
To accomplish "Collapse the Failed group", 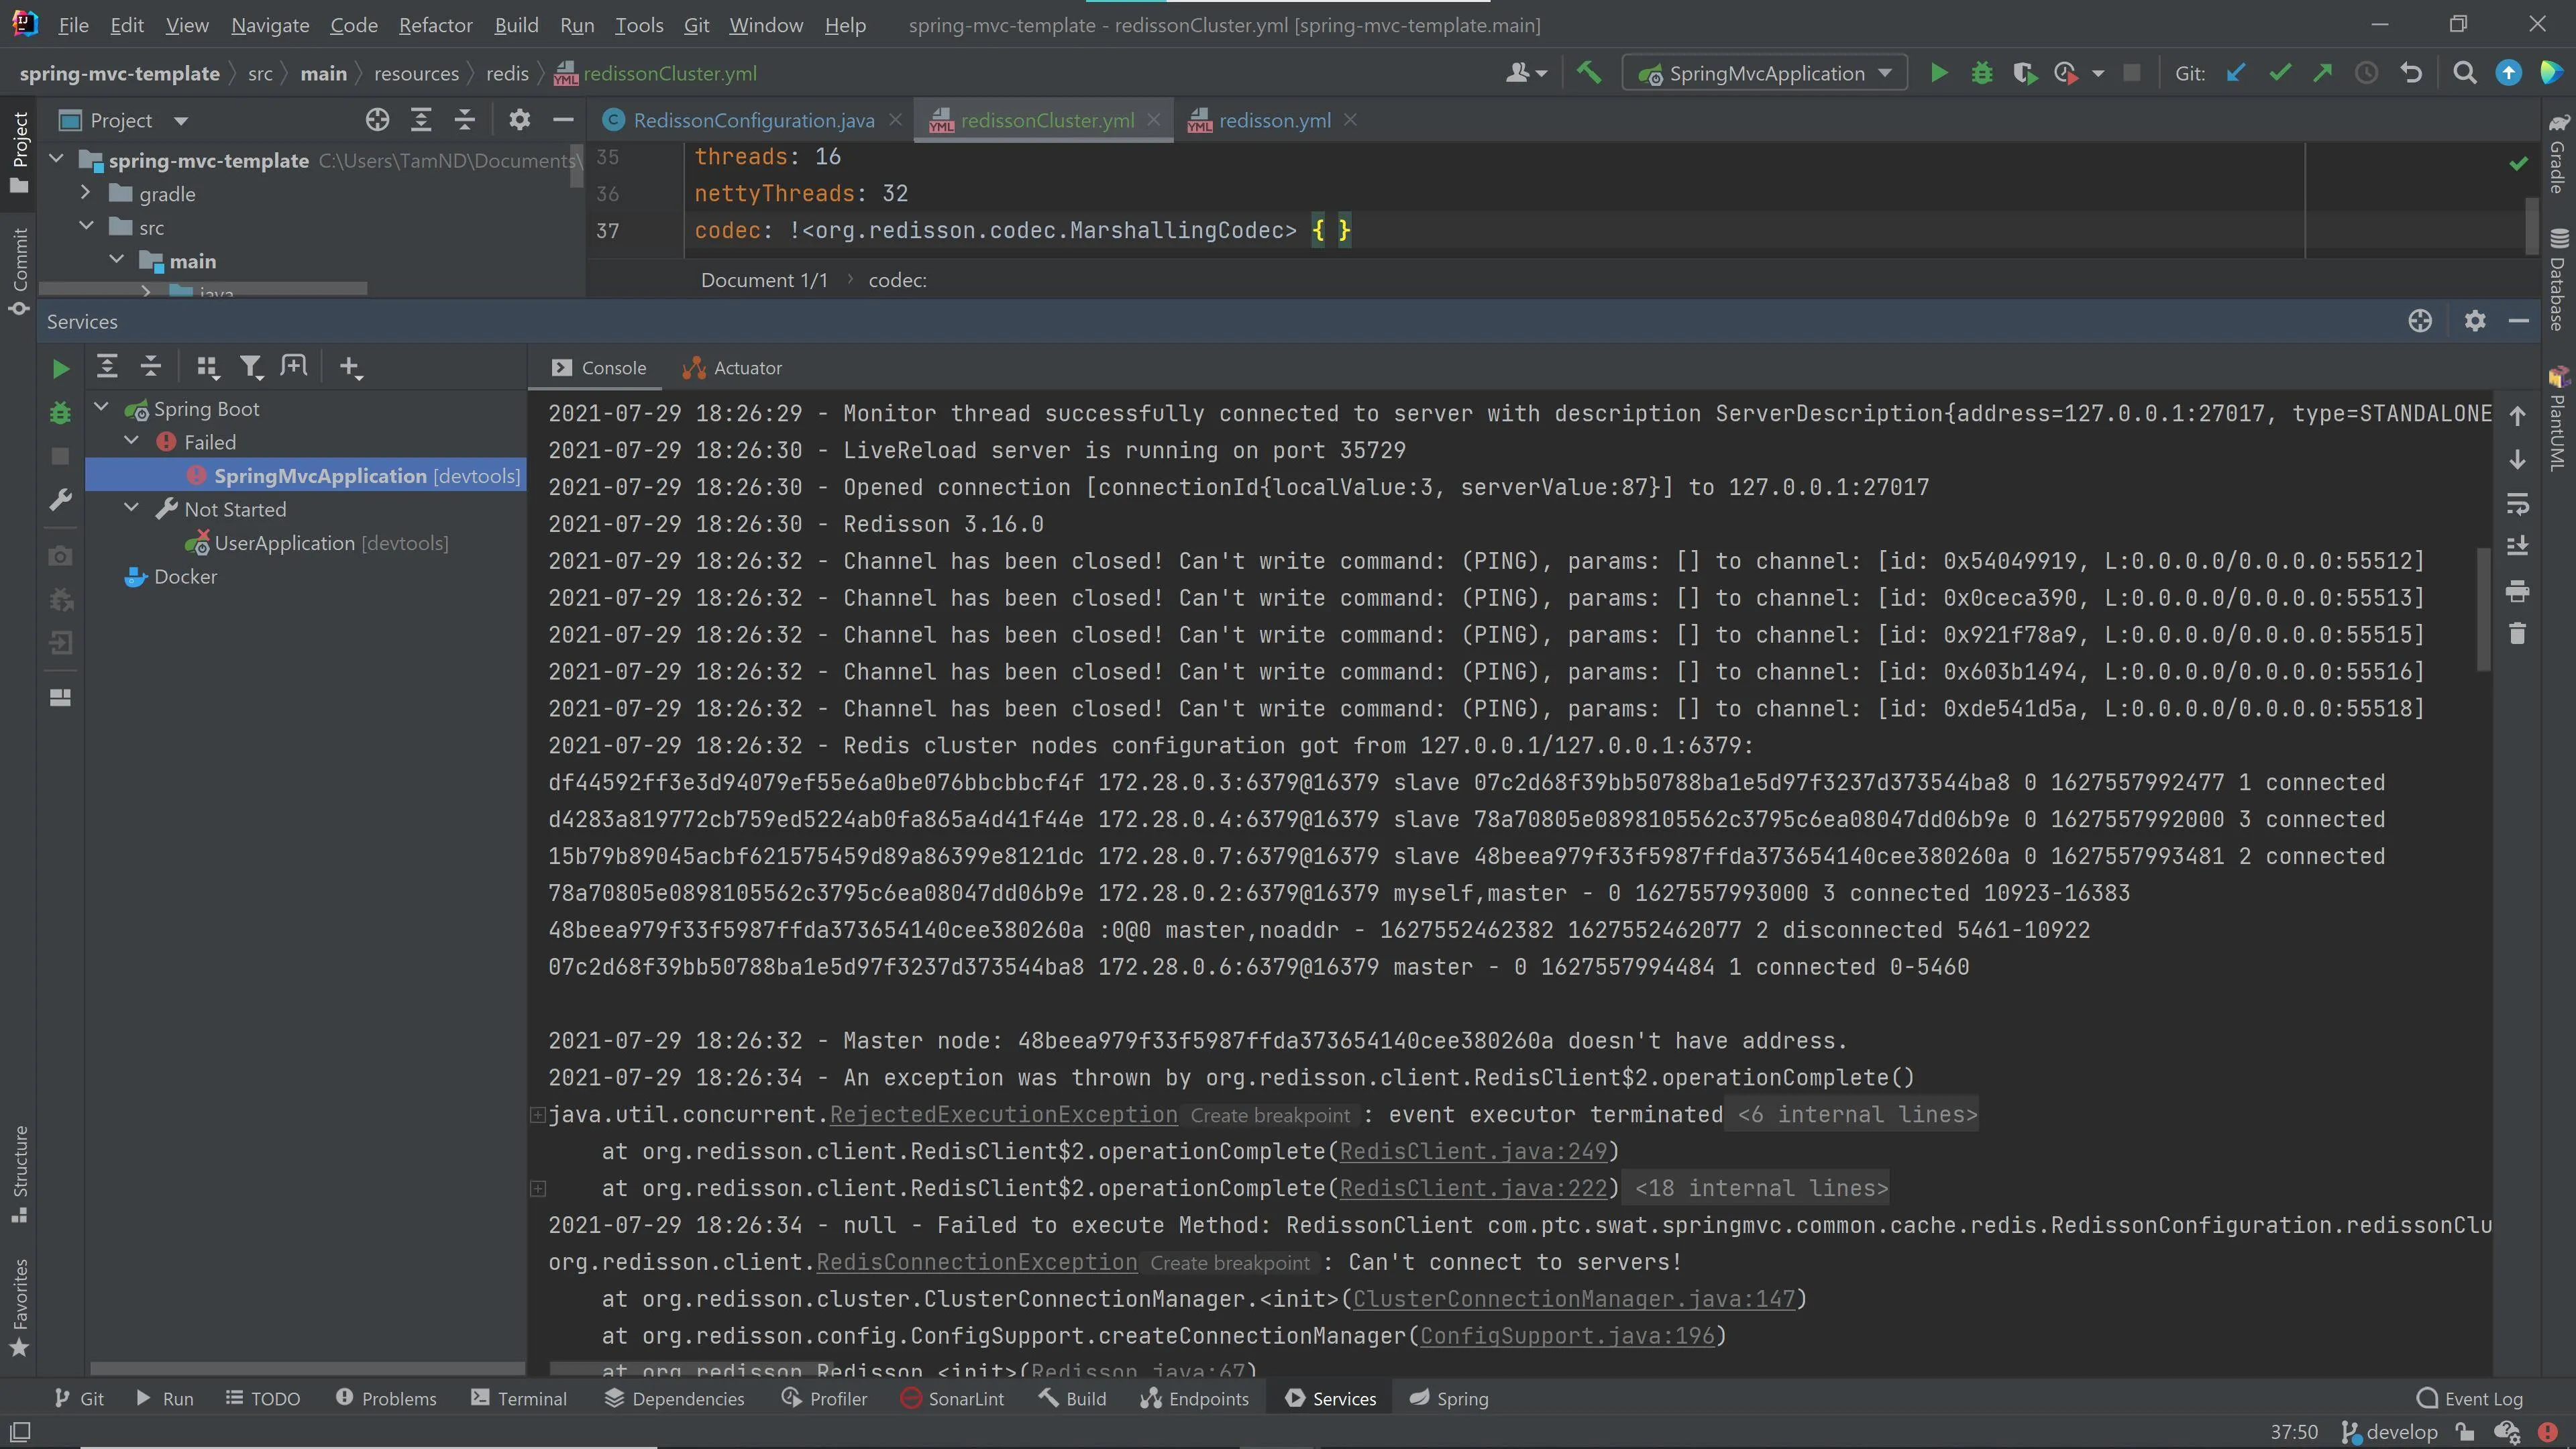I will pyautogui.click(x=132, y=440).
